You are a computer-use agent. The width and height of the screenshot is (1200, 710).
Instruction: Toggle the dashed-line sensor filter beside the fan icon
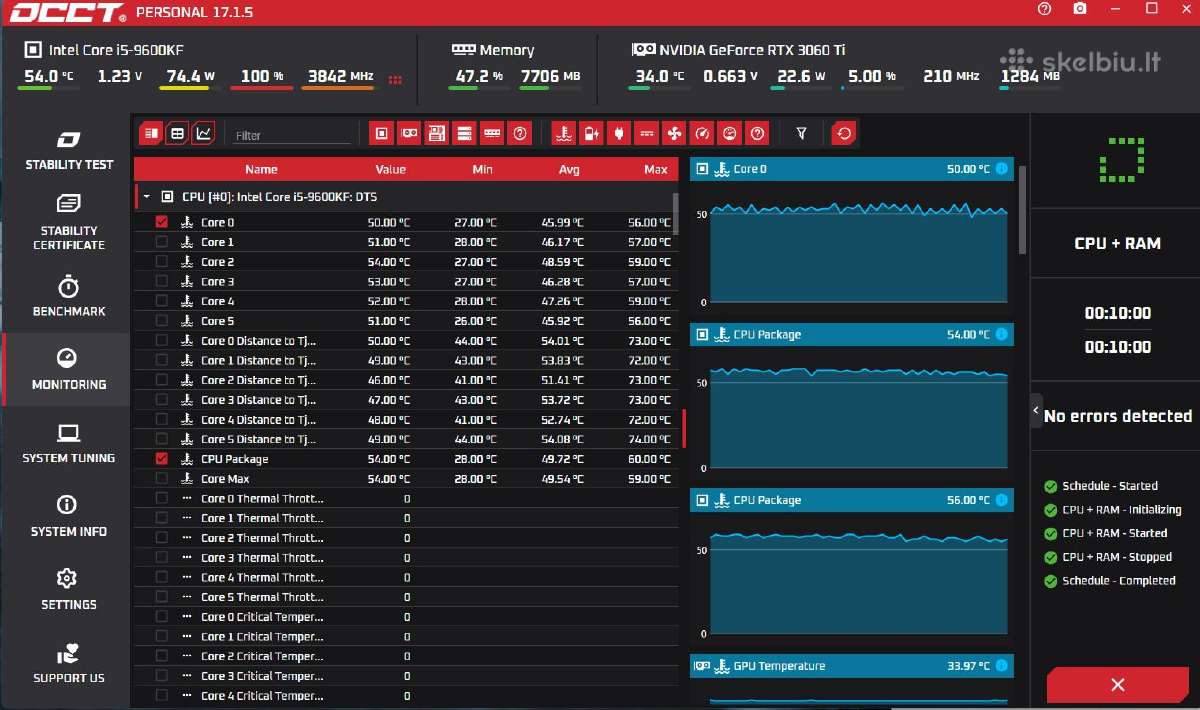(646, 133)
